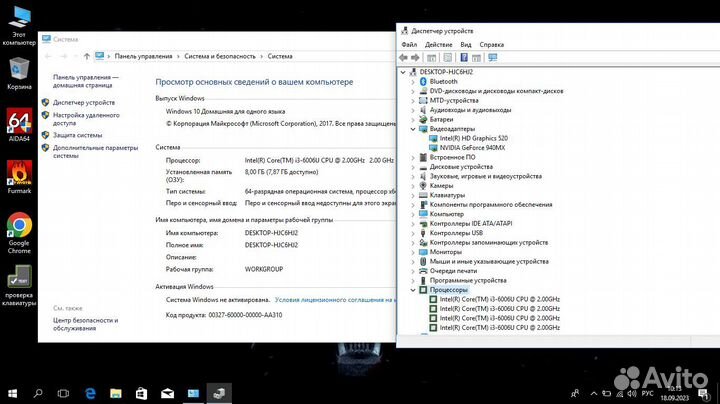Open Настройка удаленного доступа link
The image size is (720, 404).
[x=86, y=119]
